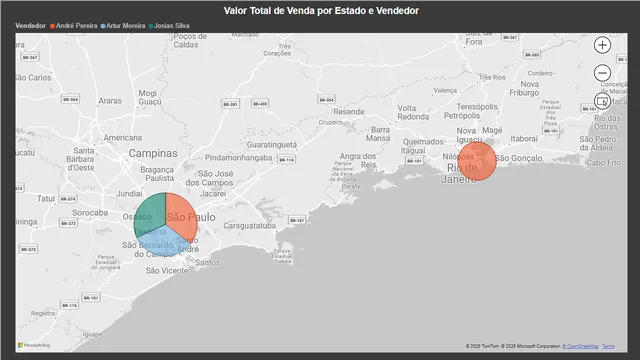Click the André Pereira legend label
This screenshot has width=640, height=360.
click(x=76, y=26)
